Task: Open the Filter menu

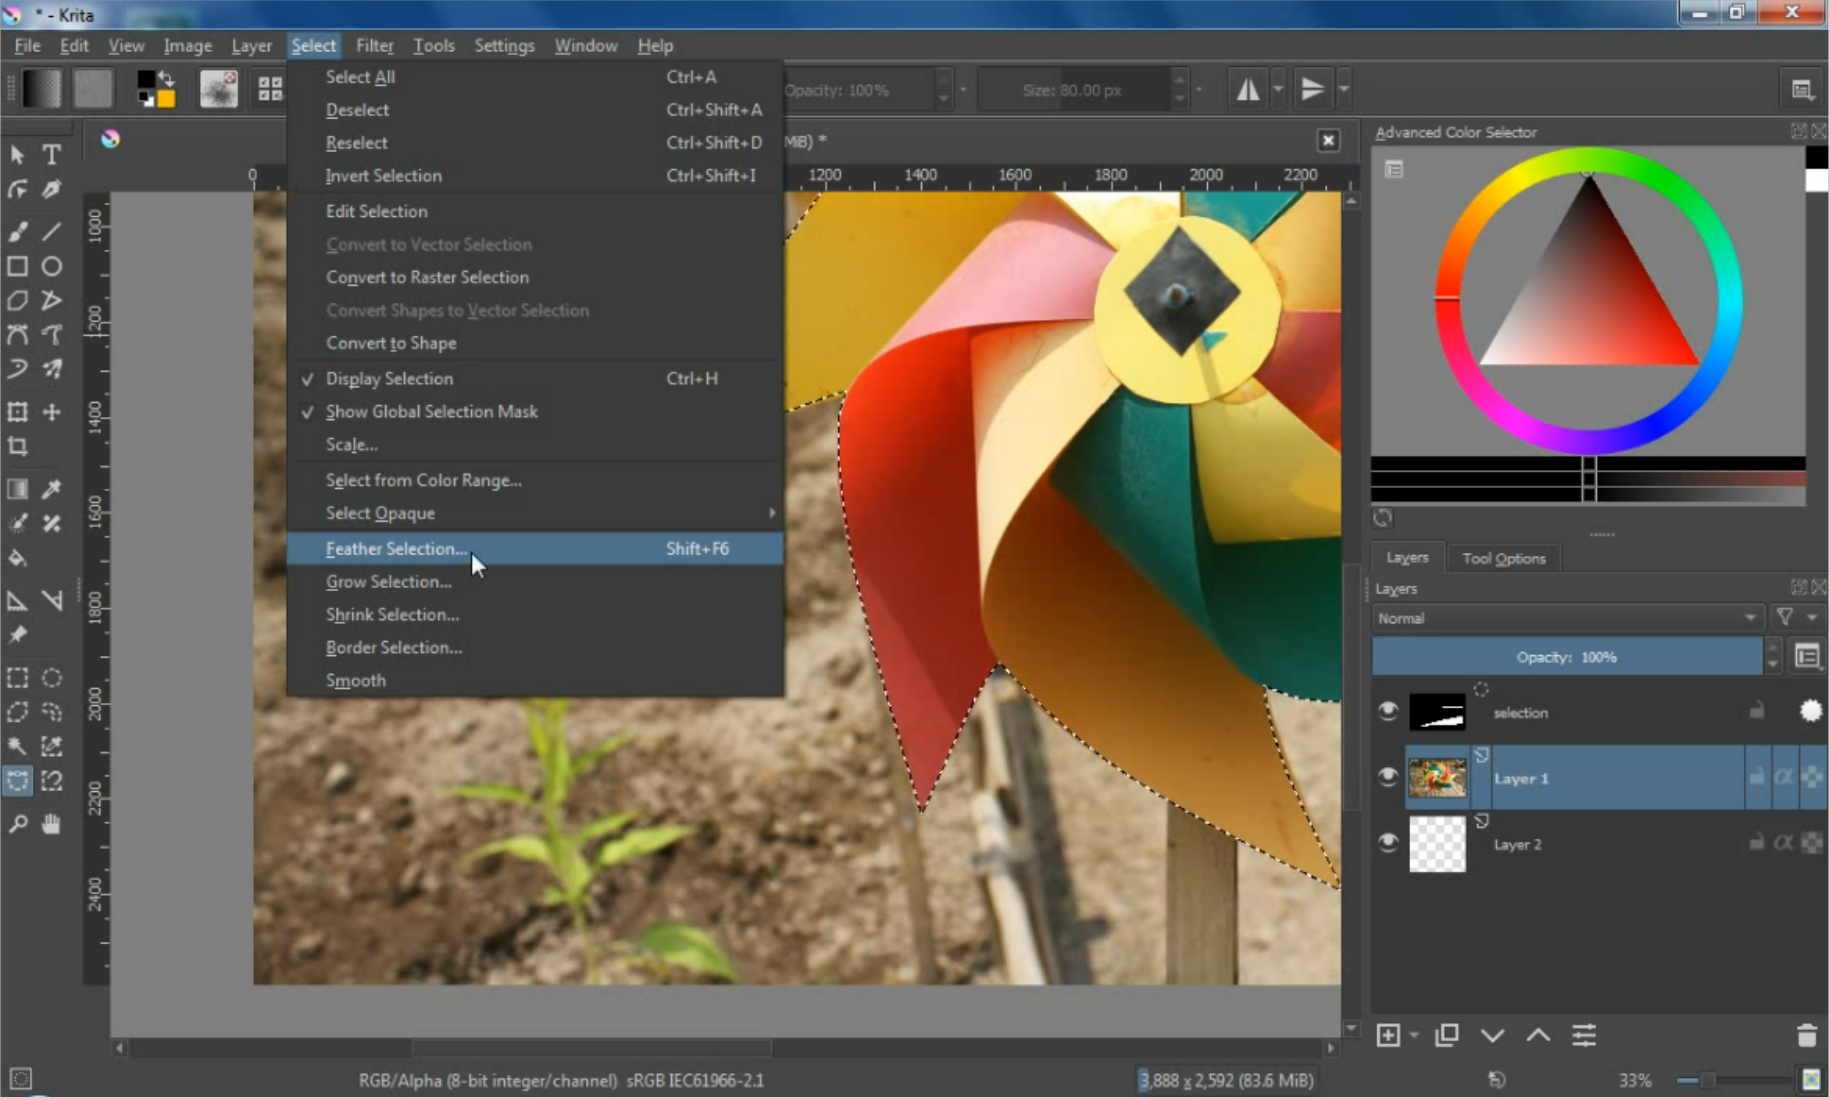Action: pyautogui.click(x=374, y=45)
